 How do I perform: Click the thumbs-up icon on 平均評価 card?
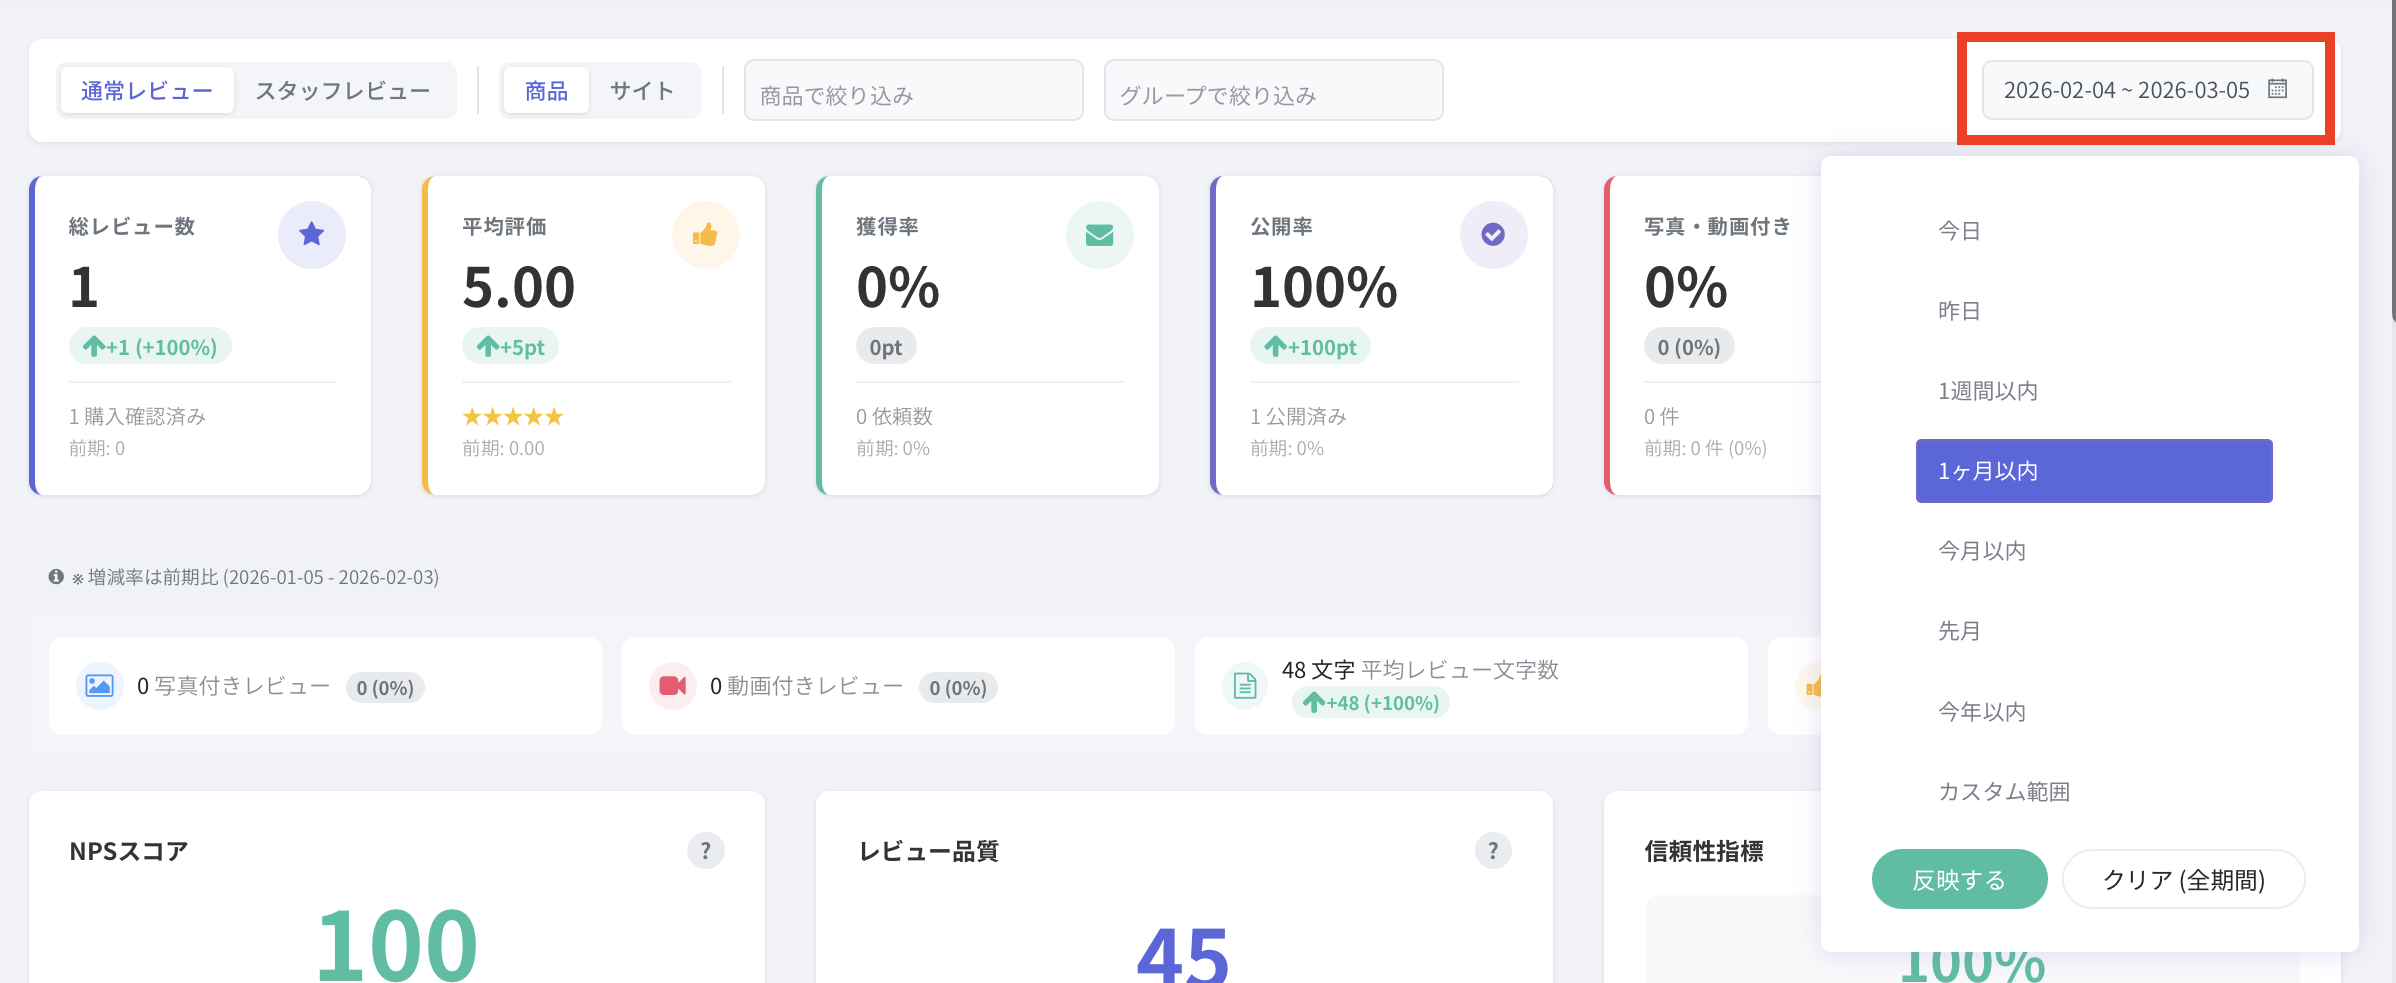click(x=705, y=235)
